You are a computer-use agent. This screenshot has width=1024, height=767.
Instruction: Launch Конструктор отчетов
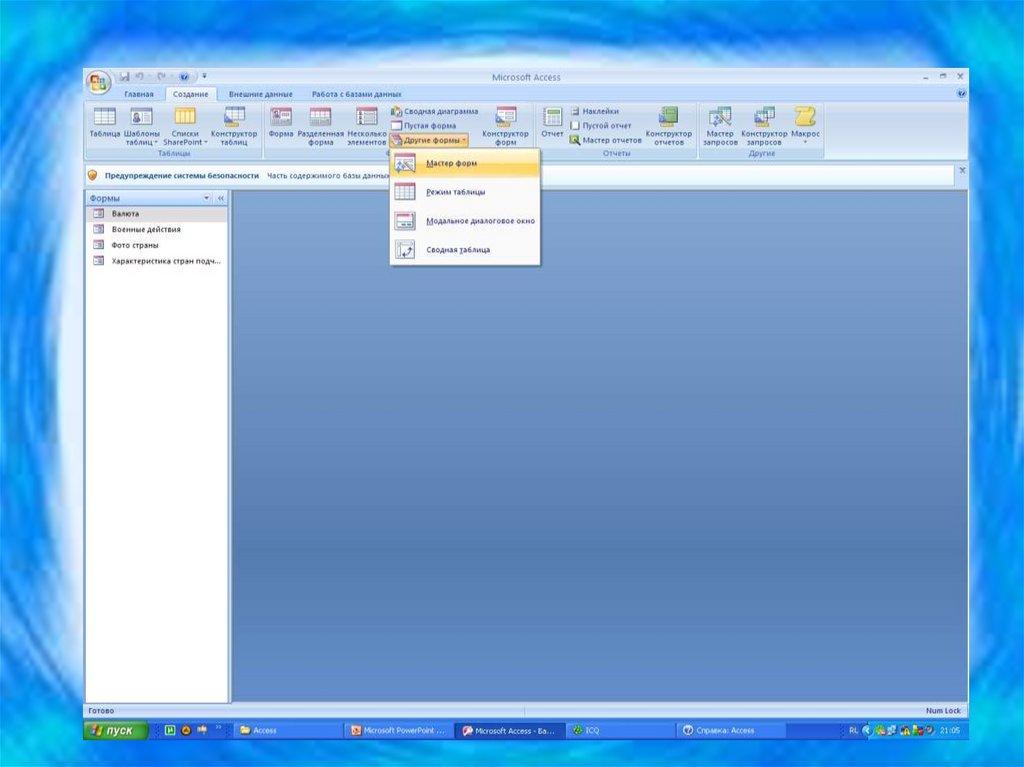click(668, 124)
